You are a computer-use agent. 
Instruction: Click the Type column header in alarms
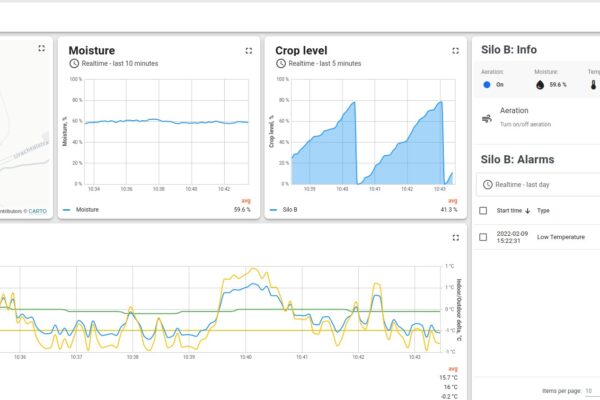[x=544, y=211]
